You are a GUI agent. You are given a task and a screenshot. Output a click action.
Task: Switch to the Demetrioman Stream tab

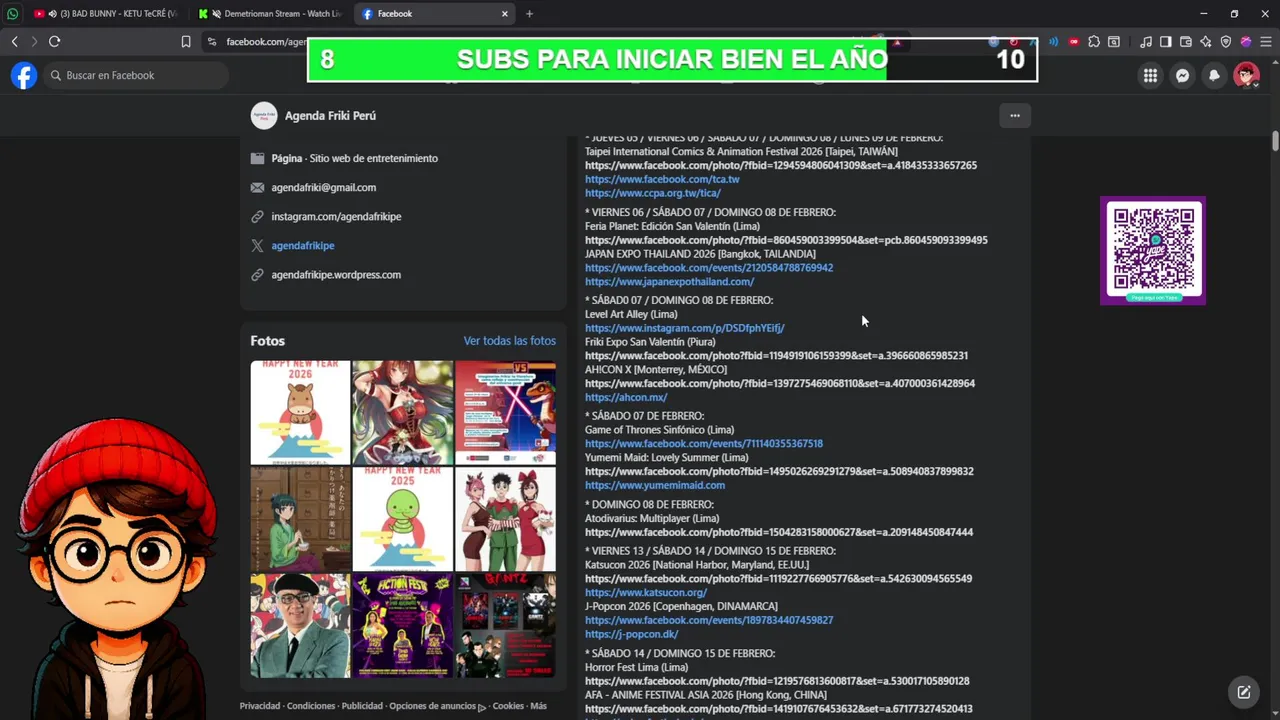[x=270, y=14]
